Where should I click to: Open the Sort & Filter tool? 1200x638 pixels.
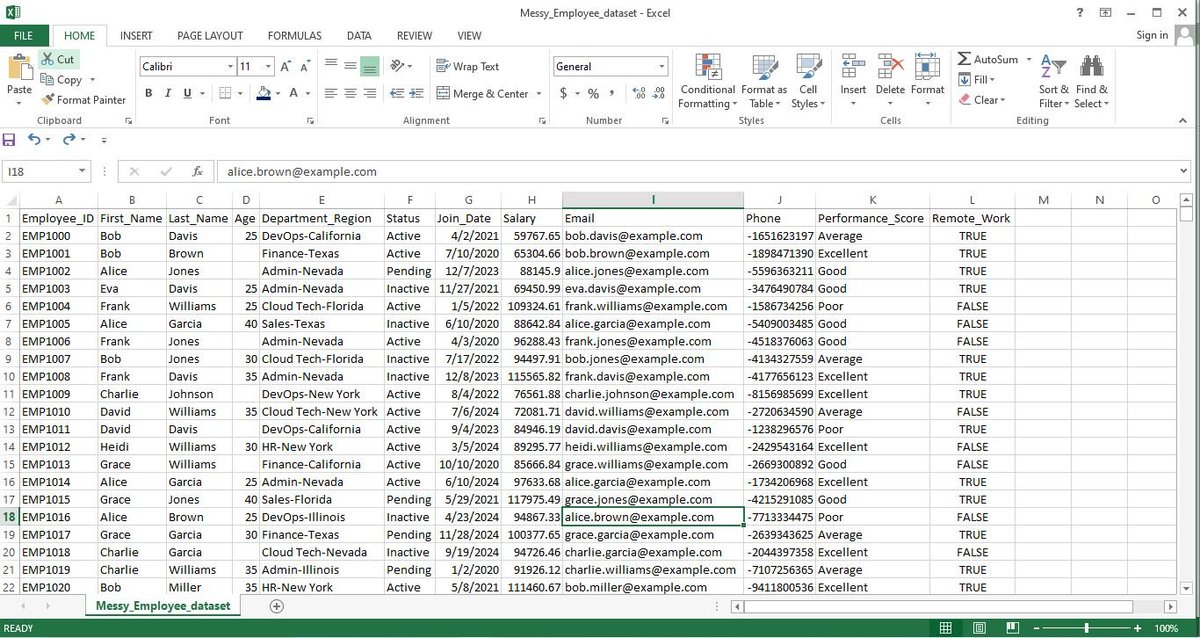[x=1054, y=81]
